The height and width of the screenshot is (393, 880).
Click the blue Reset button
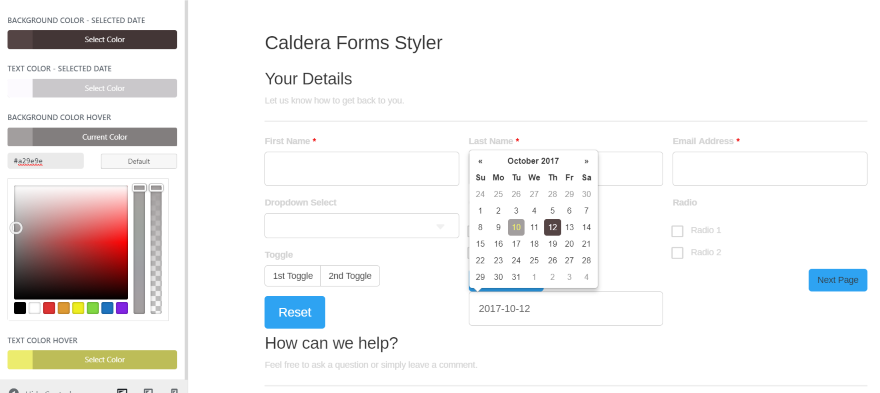tap(295, 312)
